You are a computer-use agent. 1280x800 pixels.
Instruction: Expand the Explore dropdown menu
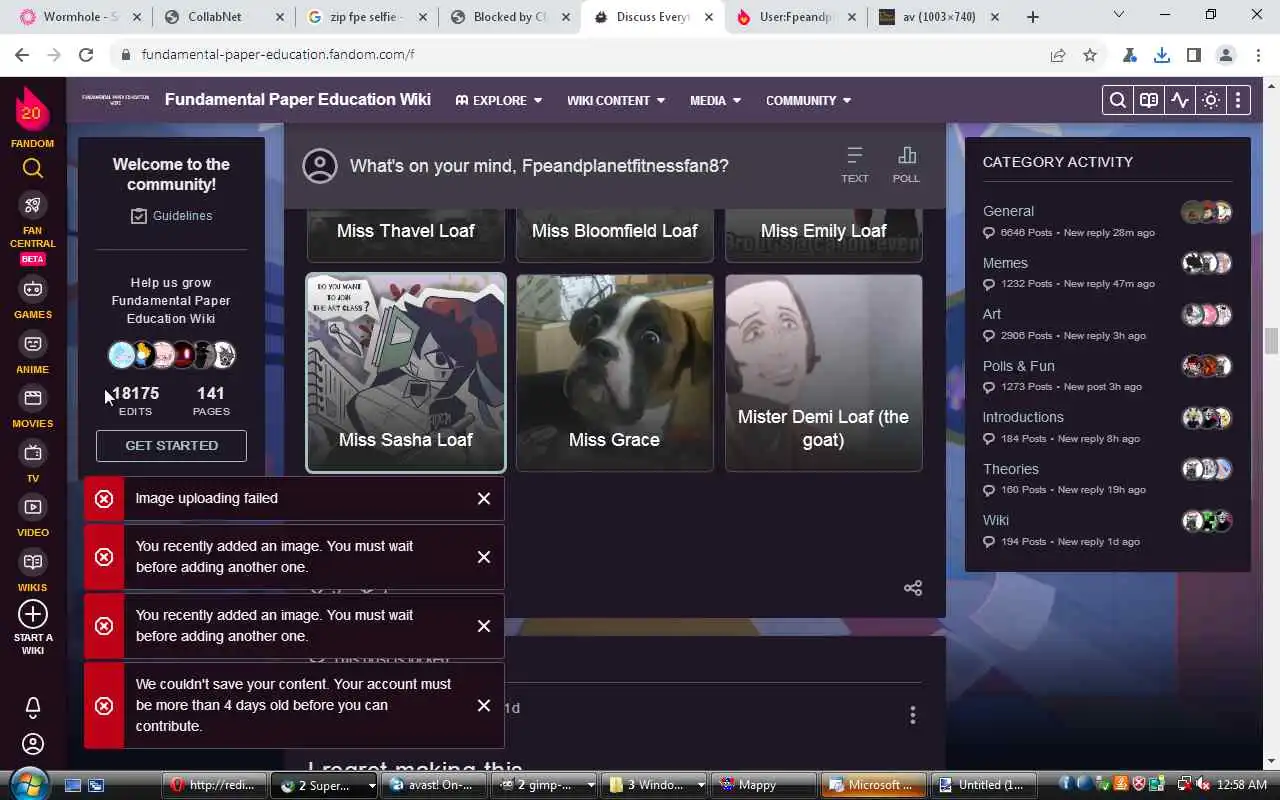tap(499, 100)
